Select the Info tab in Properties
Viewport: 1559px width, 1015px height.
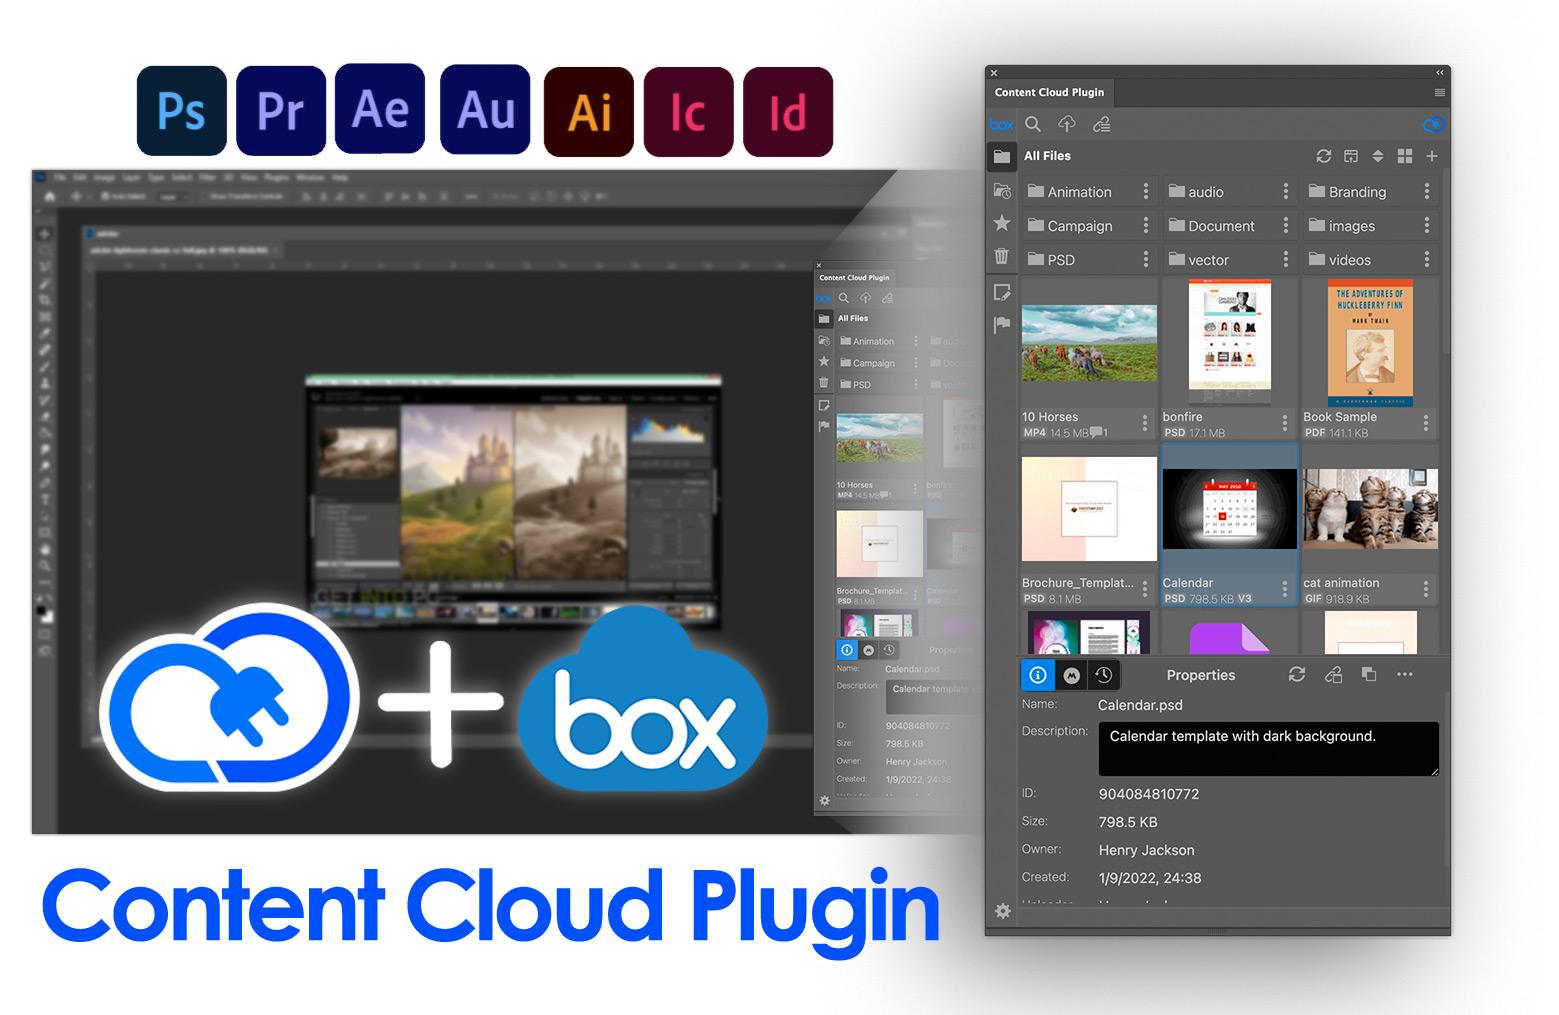point(1038,675)
